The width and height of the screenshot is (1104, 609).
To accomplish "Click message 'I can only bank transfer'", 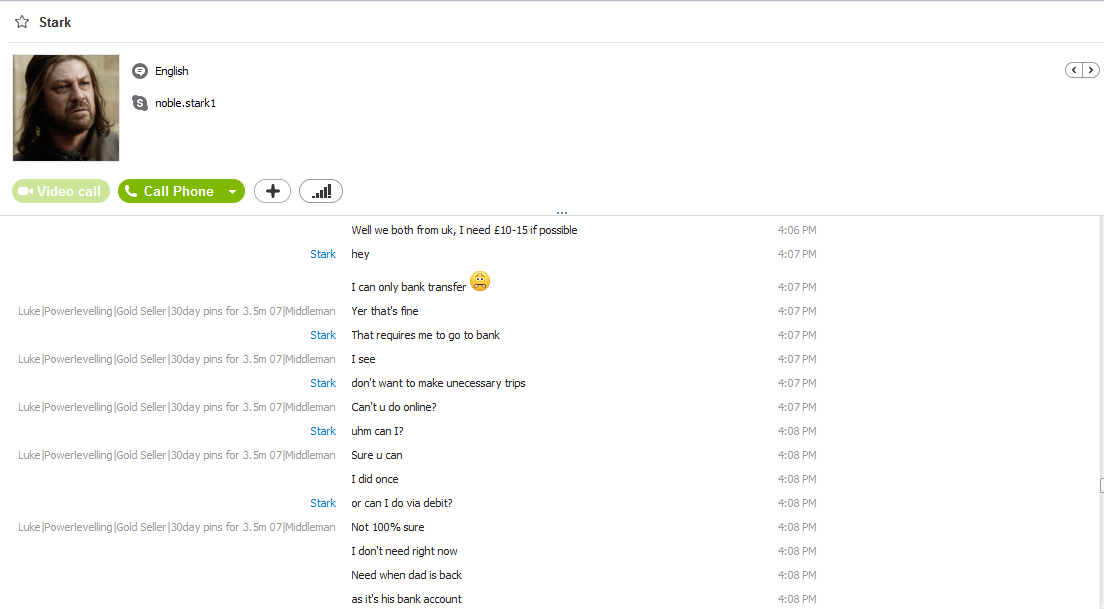I will (408, 287).
